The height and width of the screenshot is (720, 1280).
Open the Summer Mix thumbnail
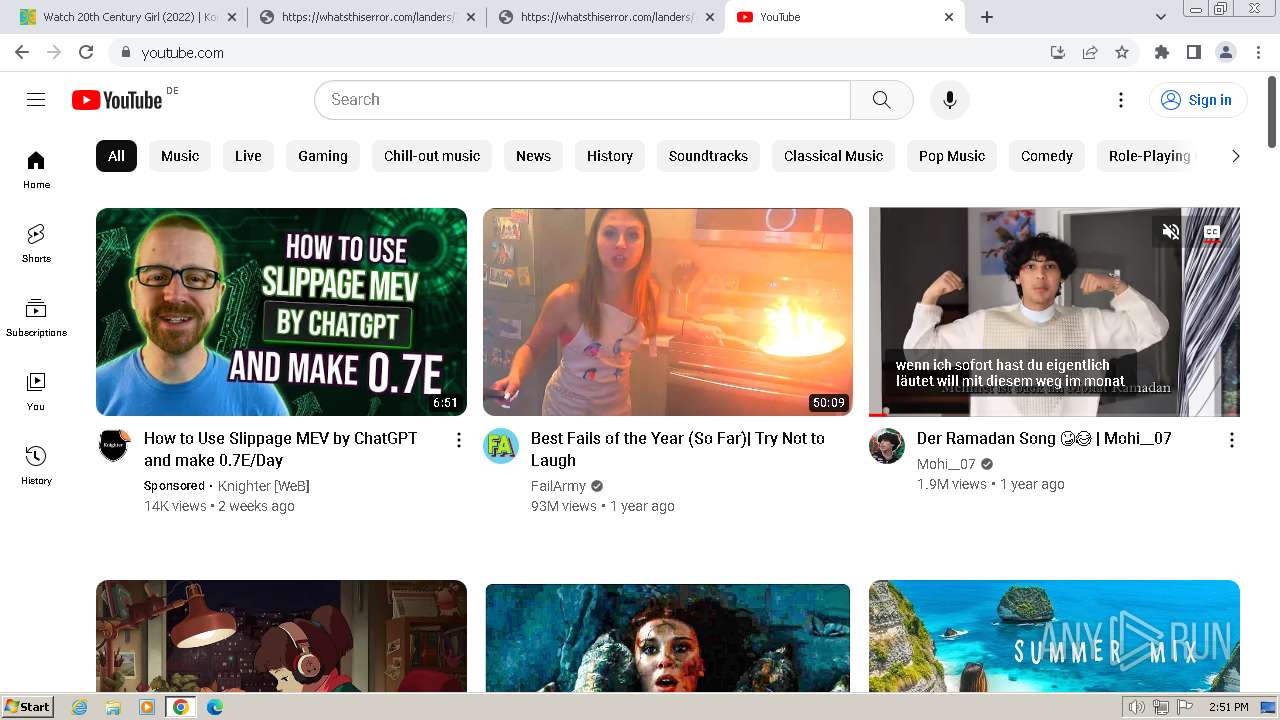1054,636
